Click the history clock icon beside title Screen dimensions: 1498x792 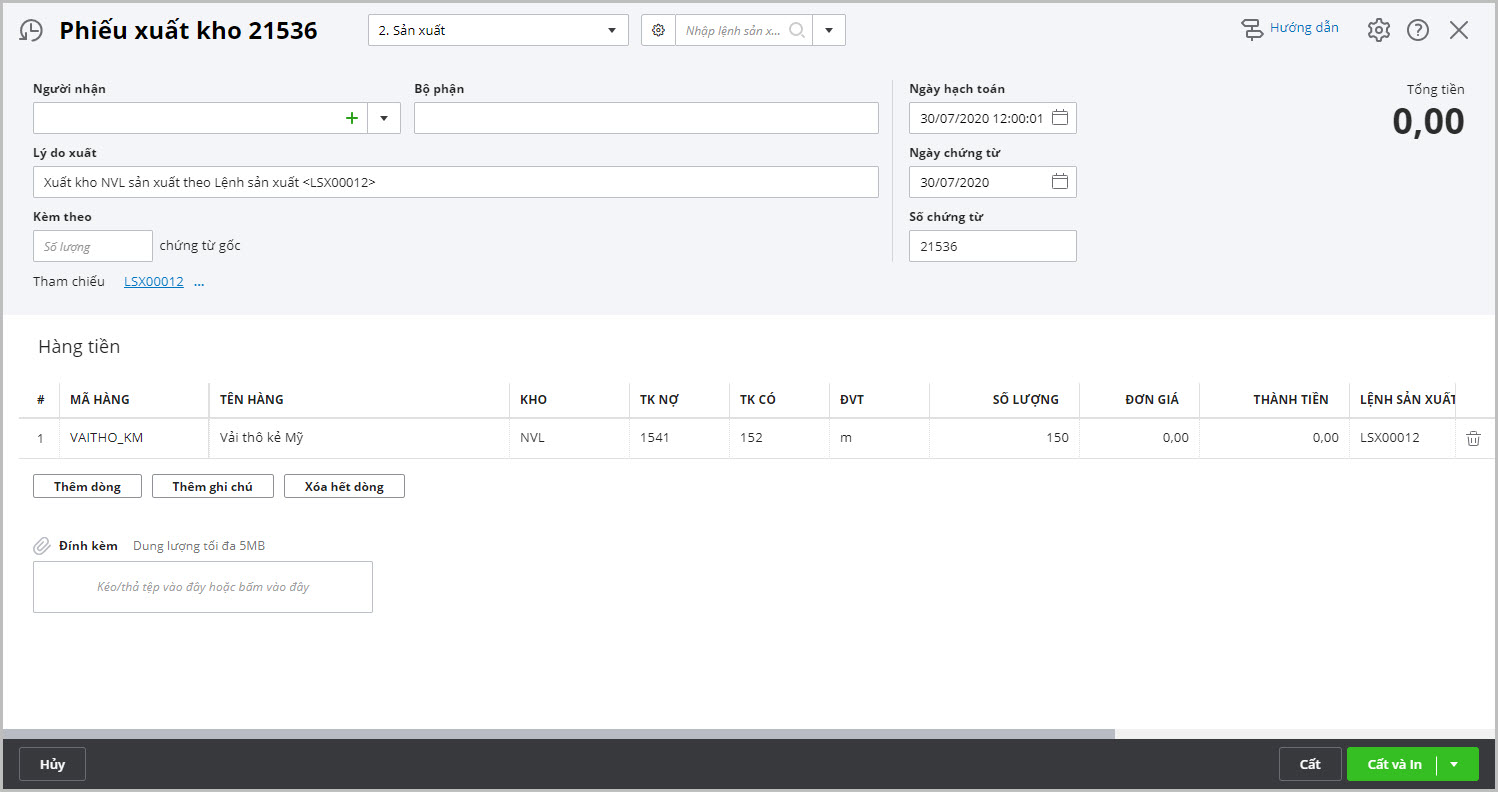click(x=31, y=31)
